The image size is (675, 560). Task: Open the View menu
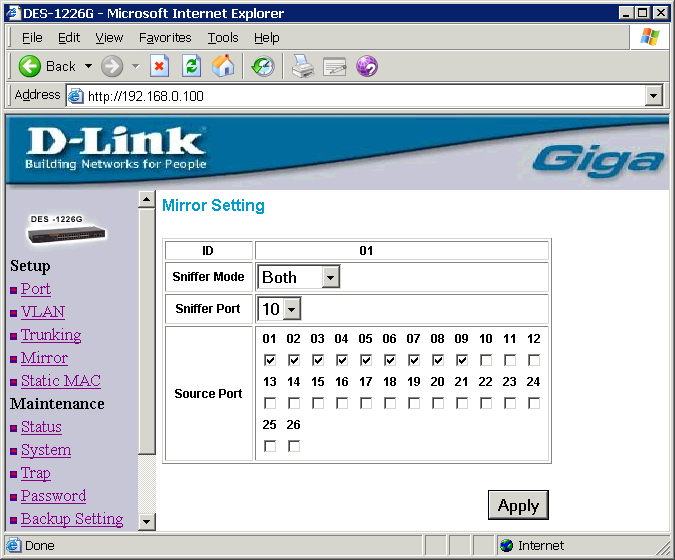pyautogui.click(x=109, y=38)
